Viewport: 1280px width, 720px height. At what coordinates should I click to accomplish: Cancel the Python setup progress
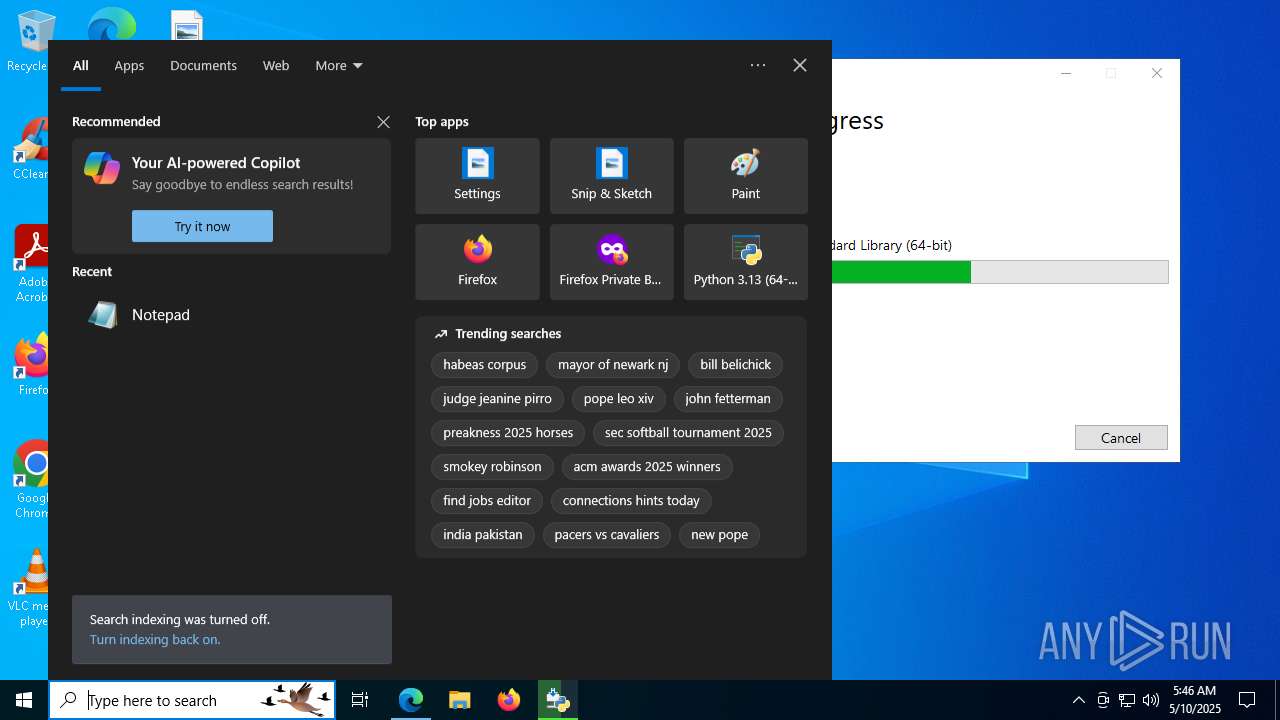[1121, 438]
